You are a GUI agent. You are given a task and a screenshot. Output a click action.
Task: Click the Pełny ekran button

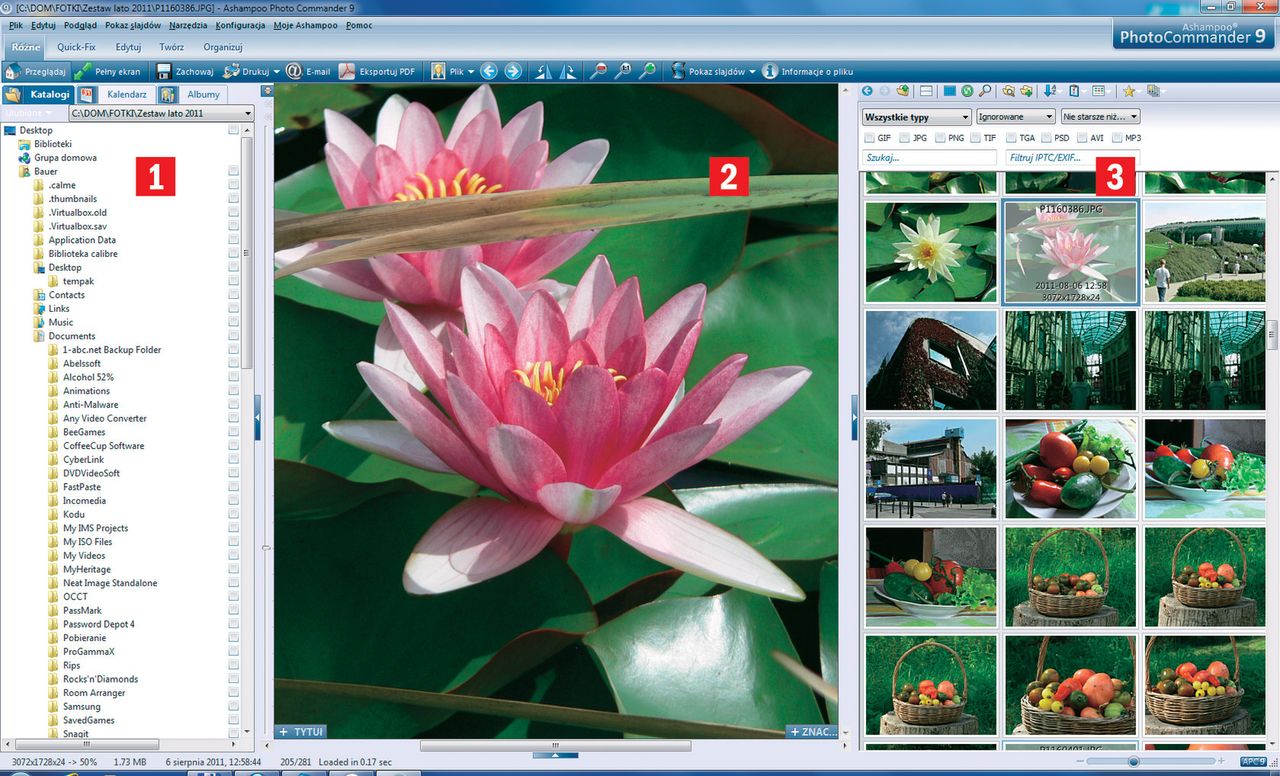(108, 71)
